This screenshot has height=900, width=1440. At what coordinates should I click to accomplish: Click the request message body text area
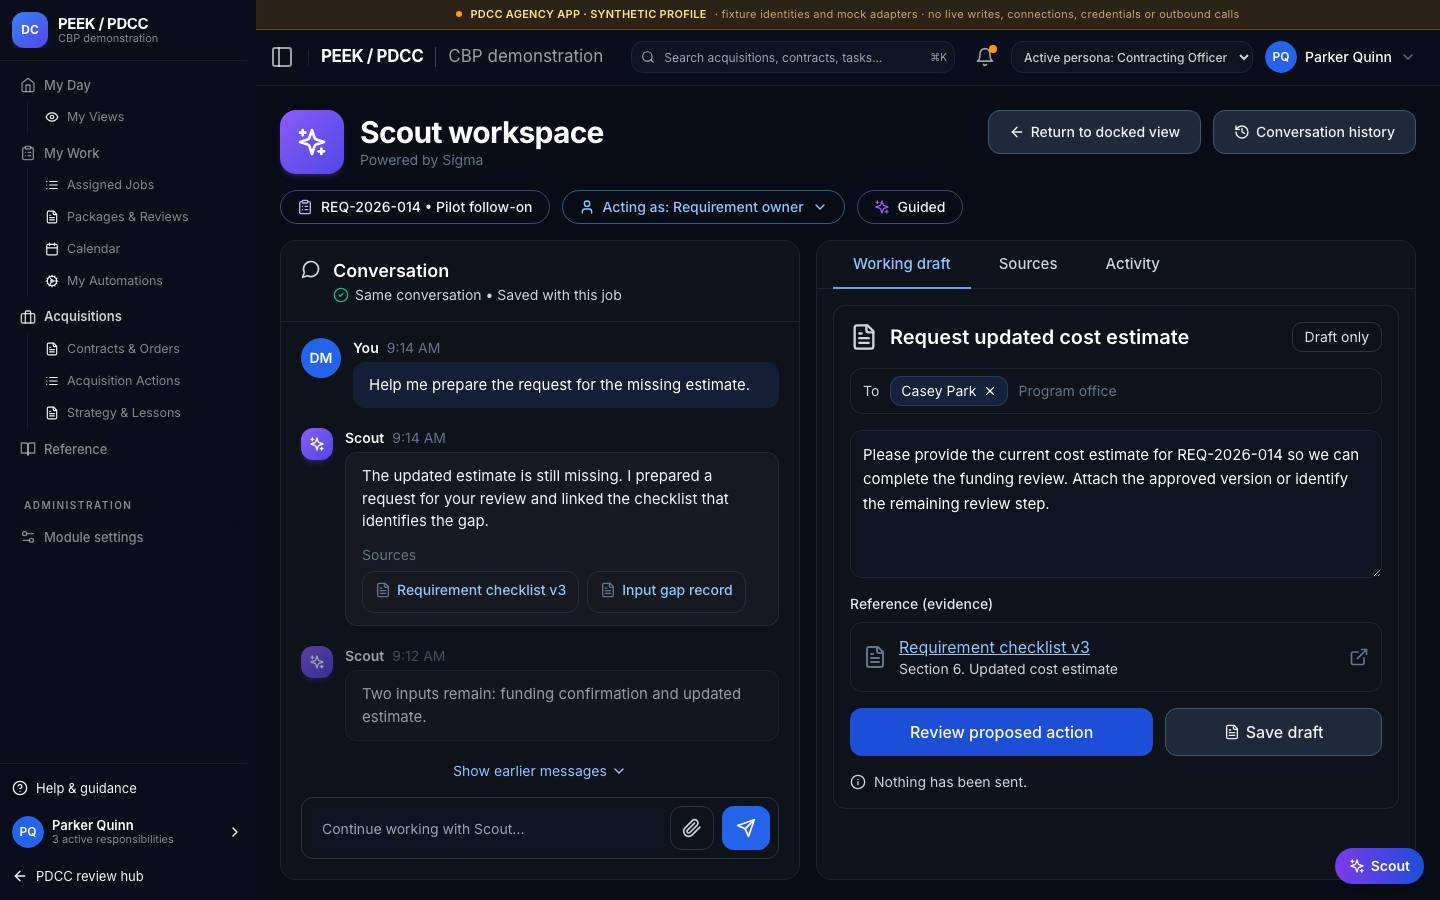click(1115, 504)
